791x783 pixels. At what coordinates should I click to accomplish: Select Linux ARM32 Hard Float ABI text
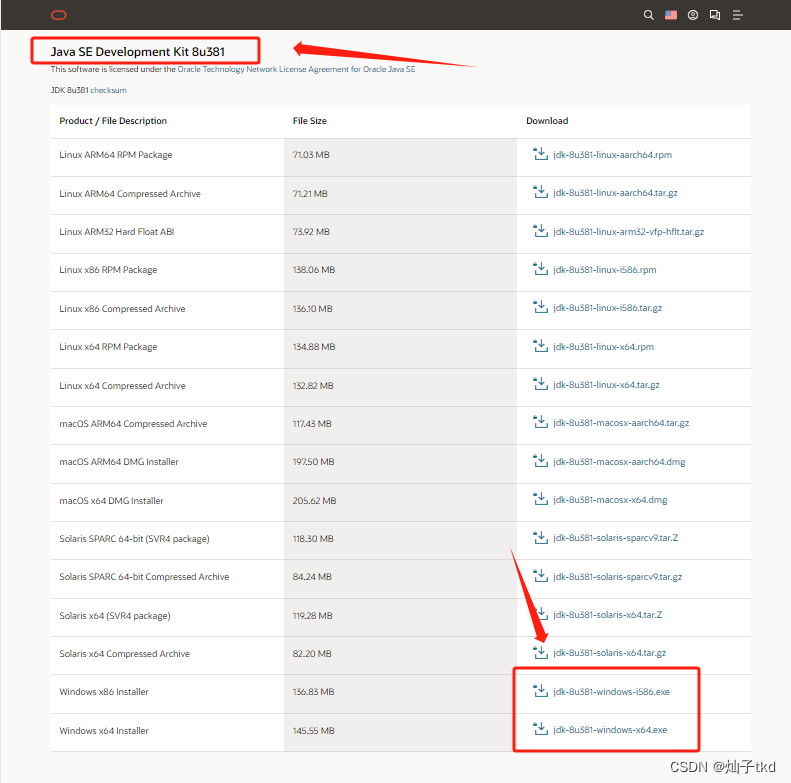click(x=117, y=232)
